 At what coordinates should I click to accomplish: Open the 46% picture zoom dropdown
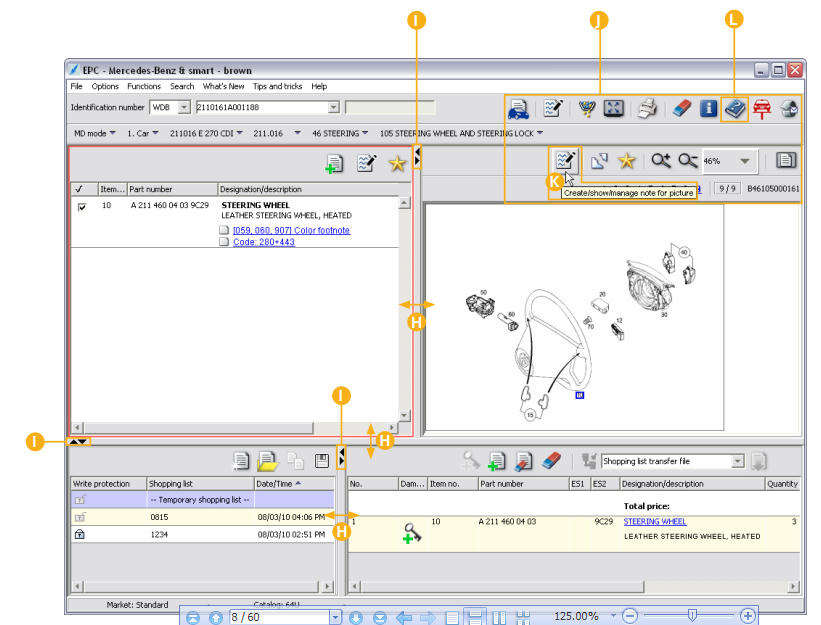745,161
